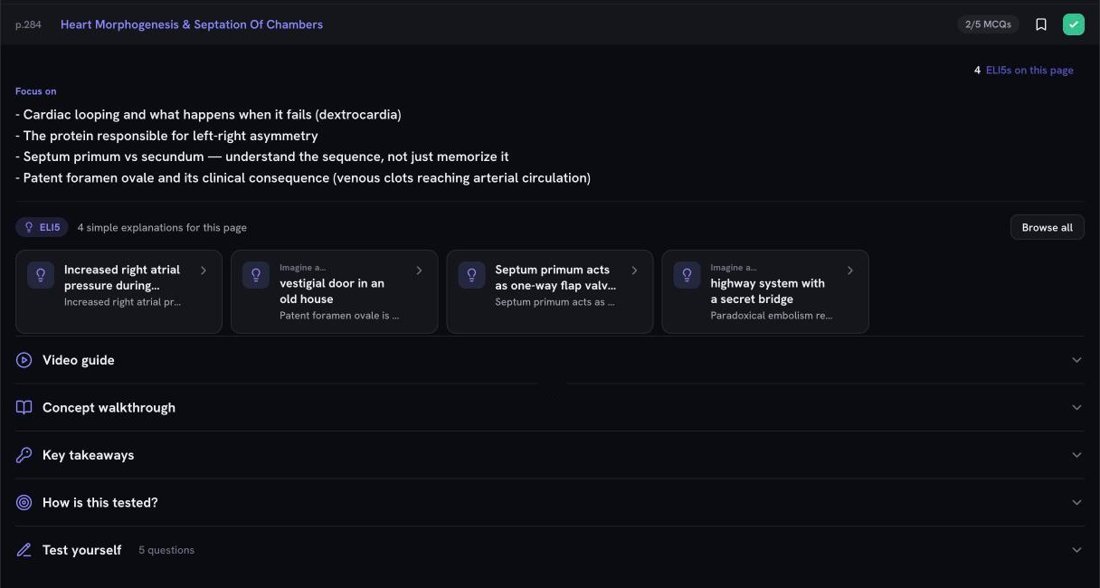Expand the Key takeaways chevron
This screenshot has width=1100, height=588.
[x=1076, y=455]
